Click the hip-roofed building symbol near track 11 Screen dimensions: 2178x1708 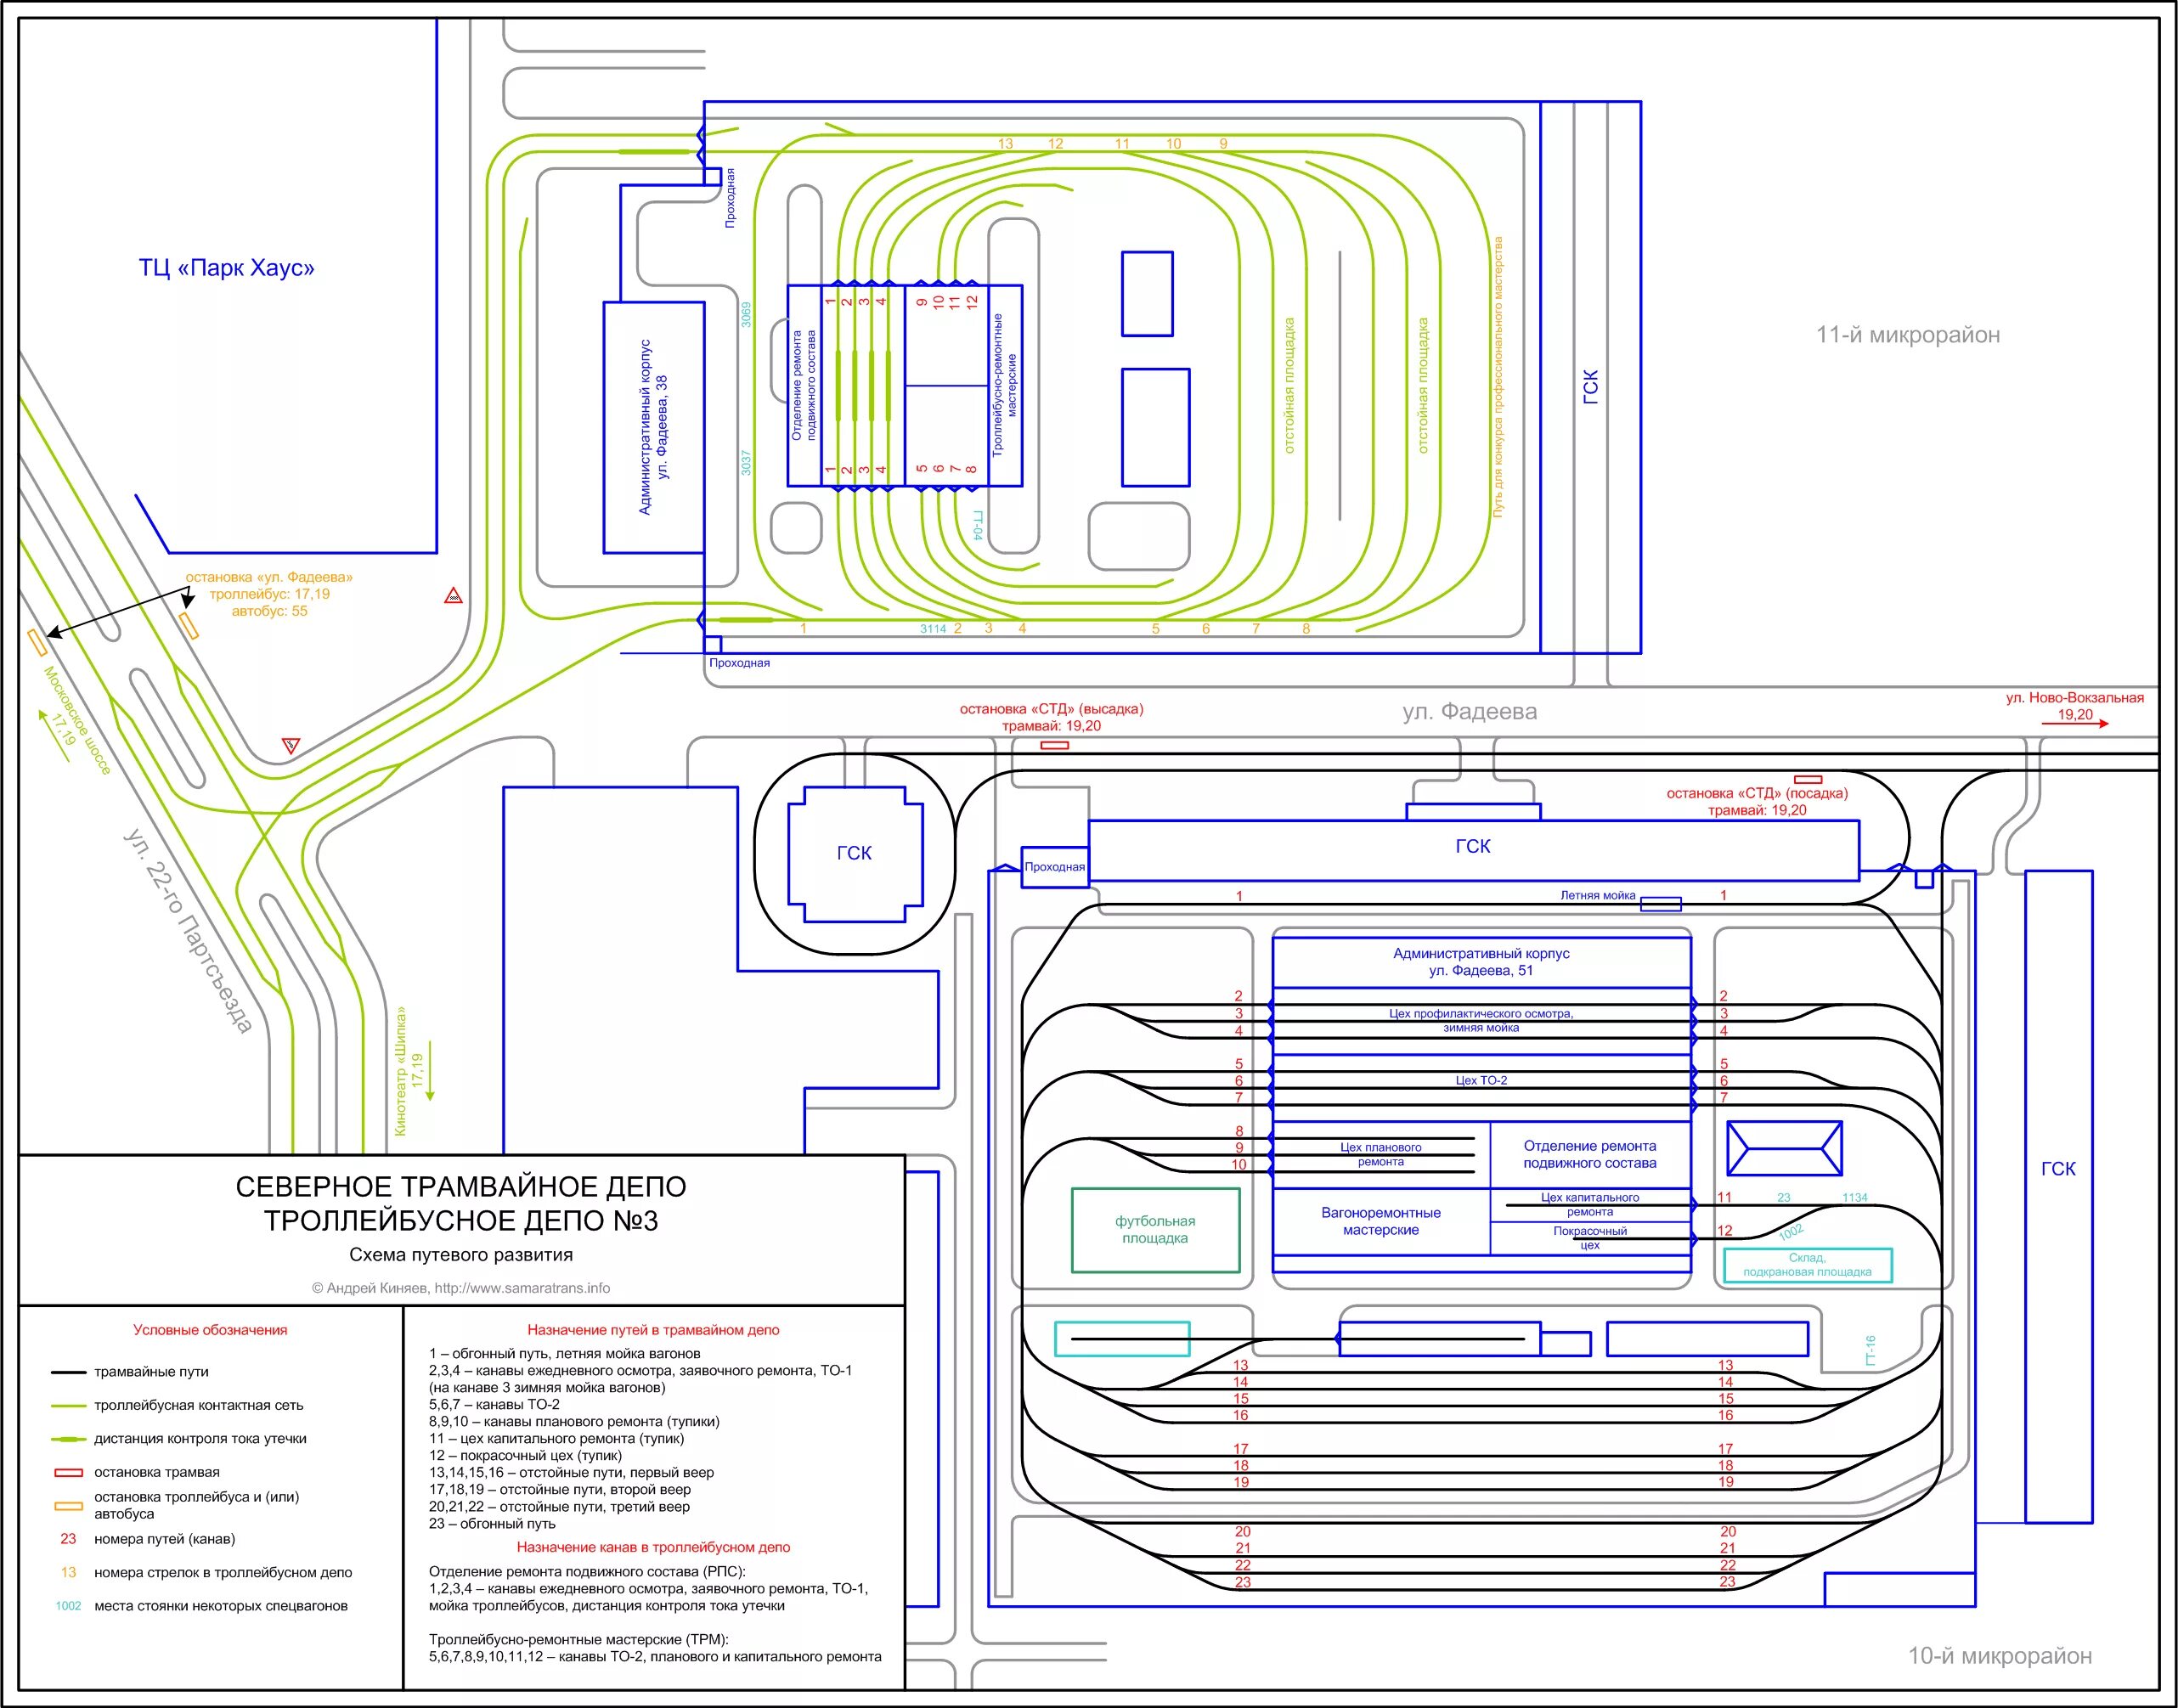1784,1148
